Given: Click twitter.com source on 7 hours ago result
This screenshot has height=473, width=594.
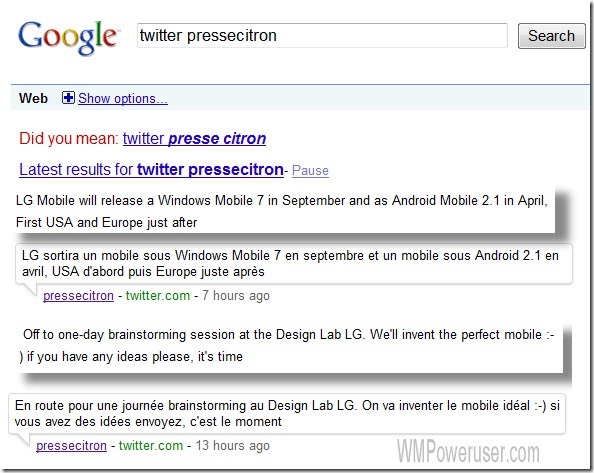Looking at the screenshot, I should pos(158,295).
